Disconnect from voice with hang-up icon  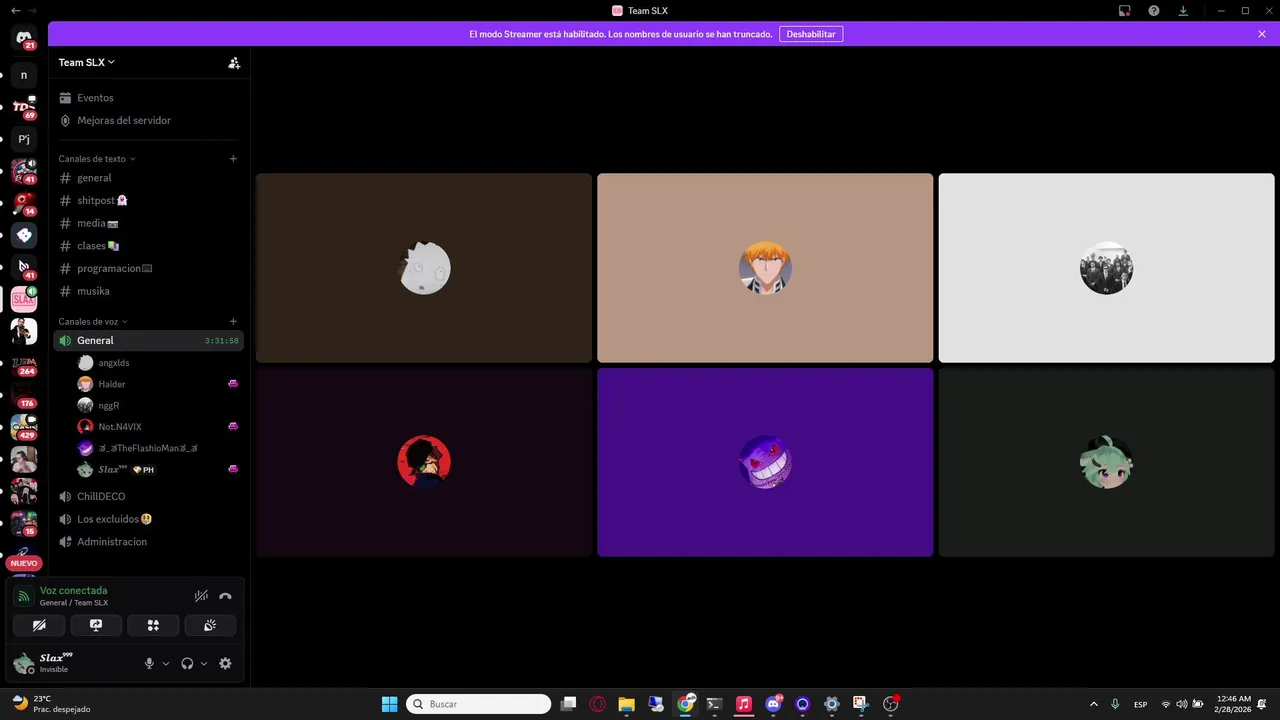(x=225, y=596)
